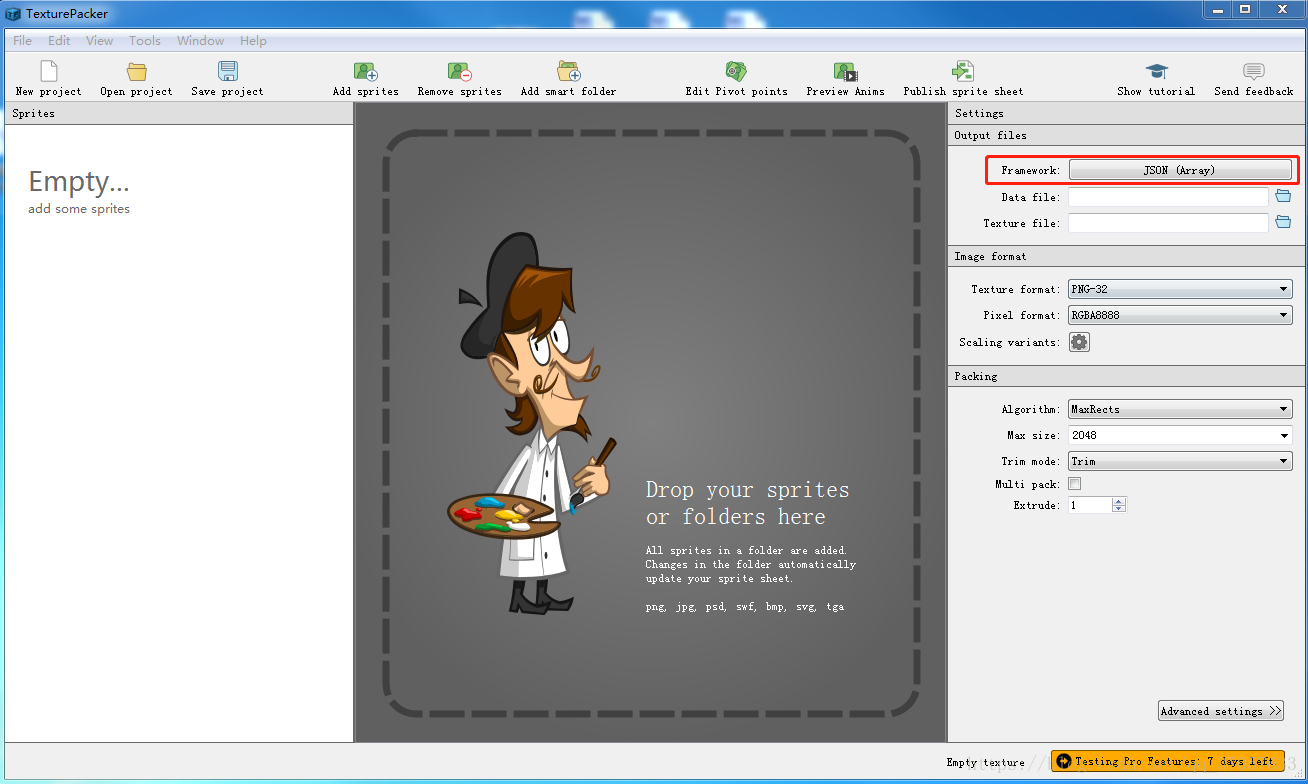Click the Extrude value field
Image resolution: width=1308 pixels, height=784 pixels.
tap(1090, 505)
